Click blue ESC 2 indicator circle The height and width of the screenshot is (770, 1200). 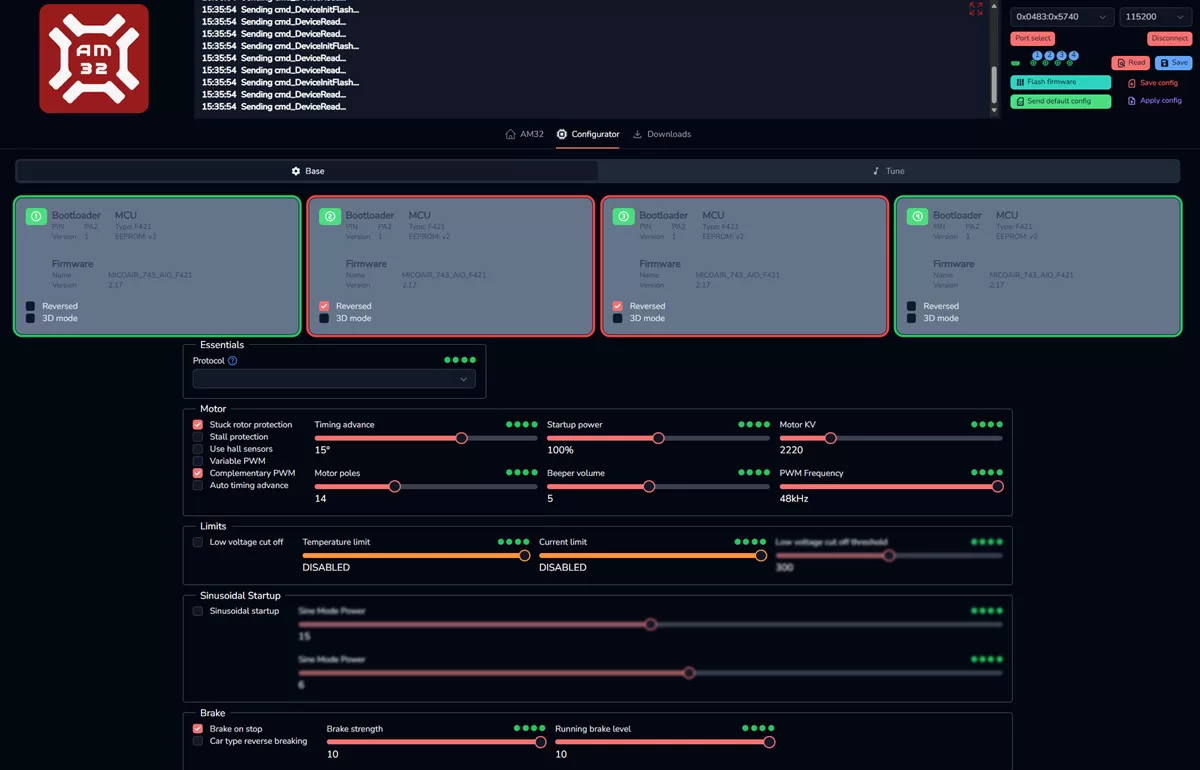point(1049,56)
